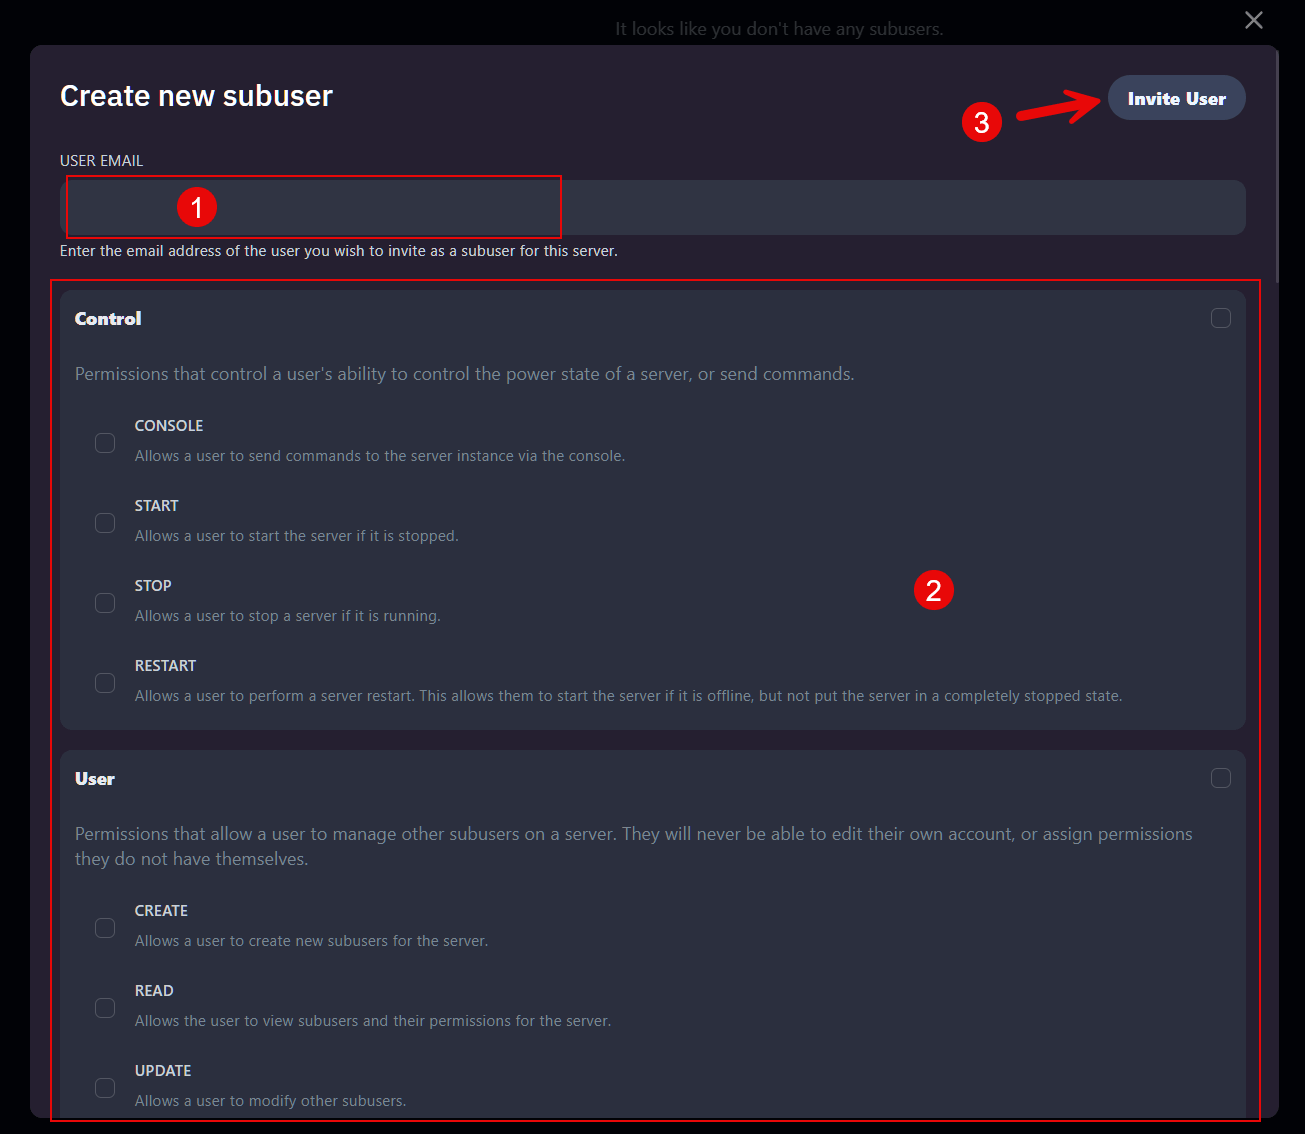Click the Create new subuser title
This screenshot has height=1134, width=1305.
(x=196, y=95)
